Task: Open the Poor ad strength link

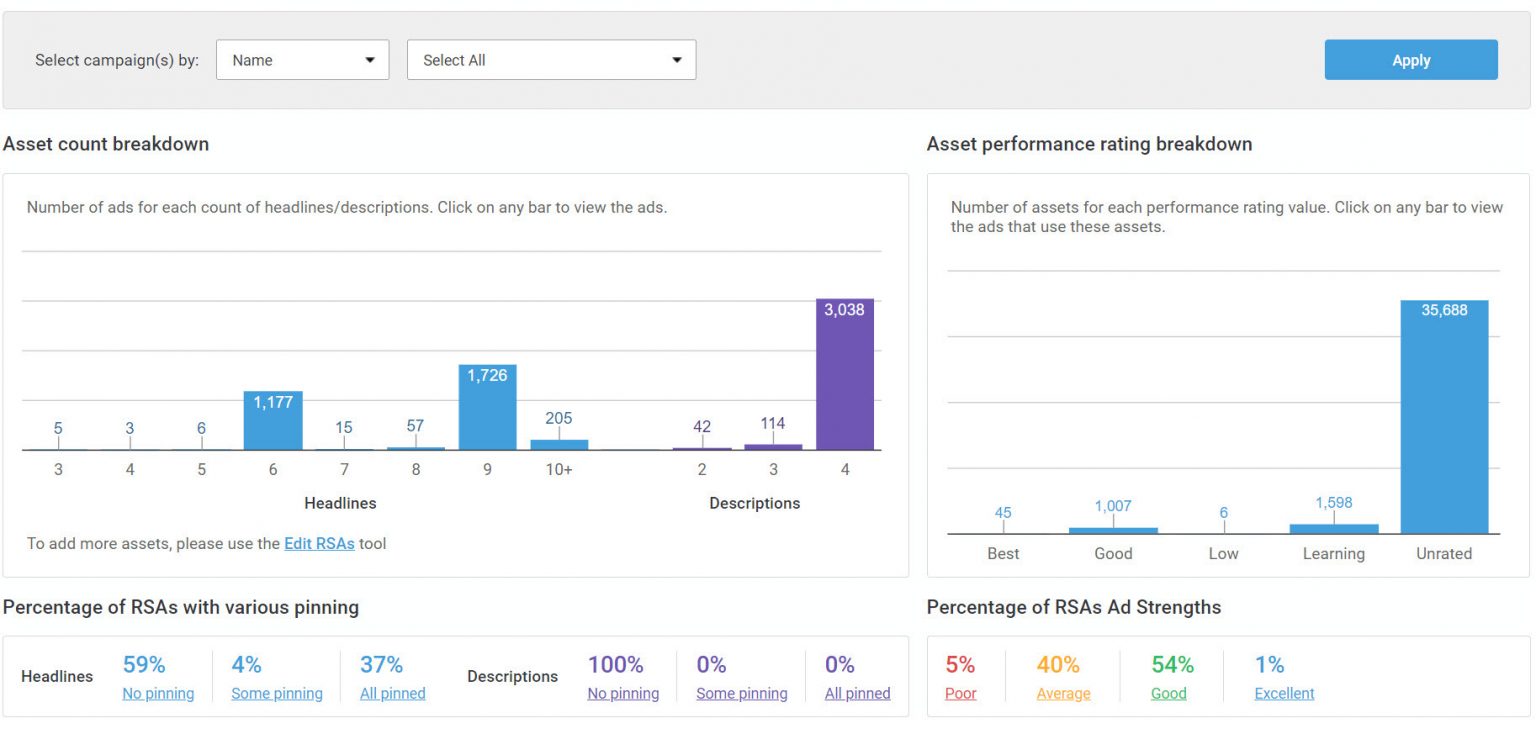Action: point(960,693)
